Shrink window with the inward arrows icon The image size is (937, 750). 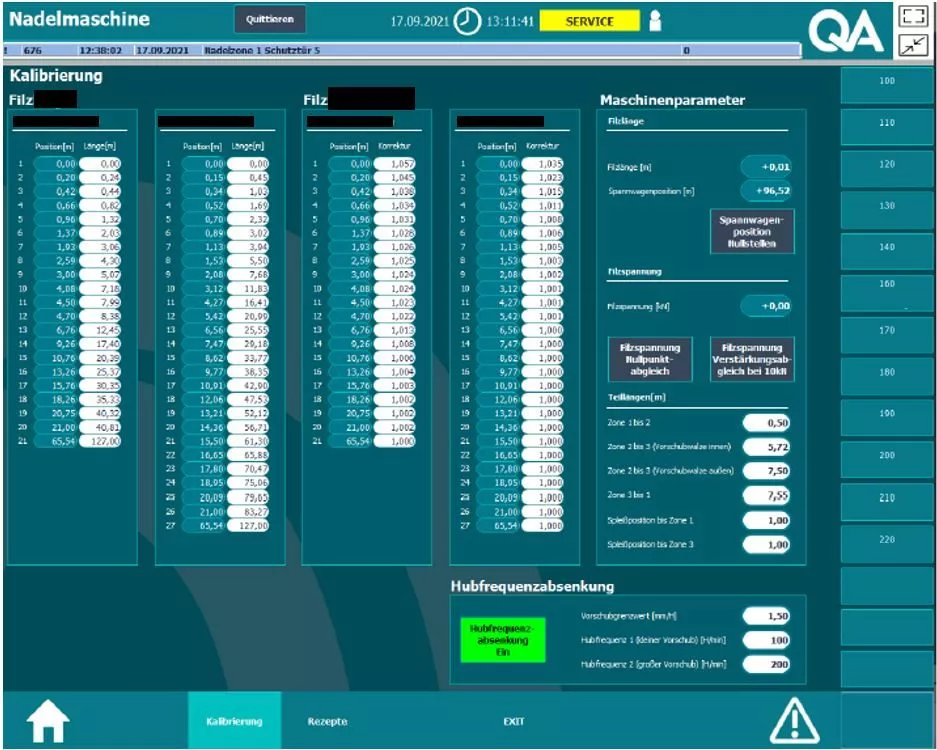[x=912, y=45]
